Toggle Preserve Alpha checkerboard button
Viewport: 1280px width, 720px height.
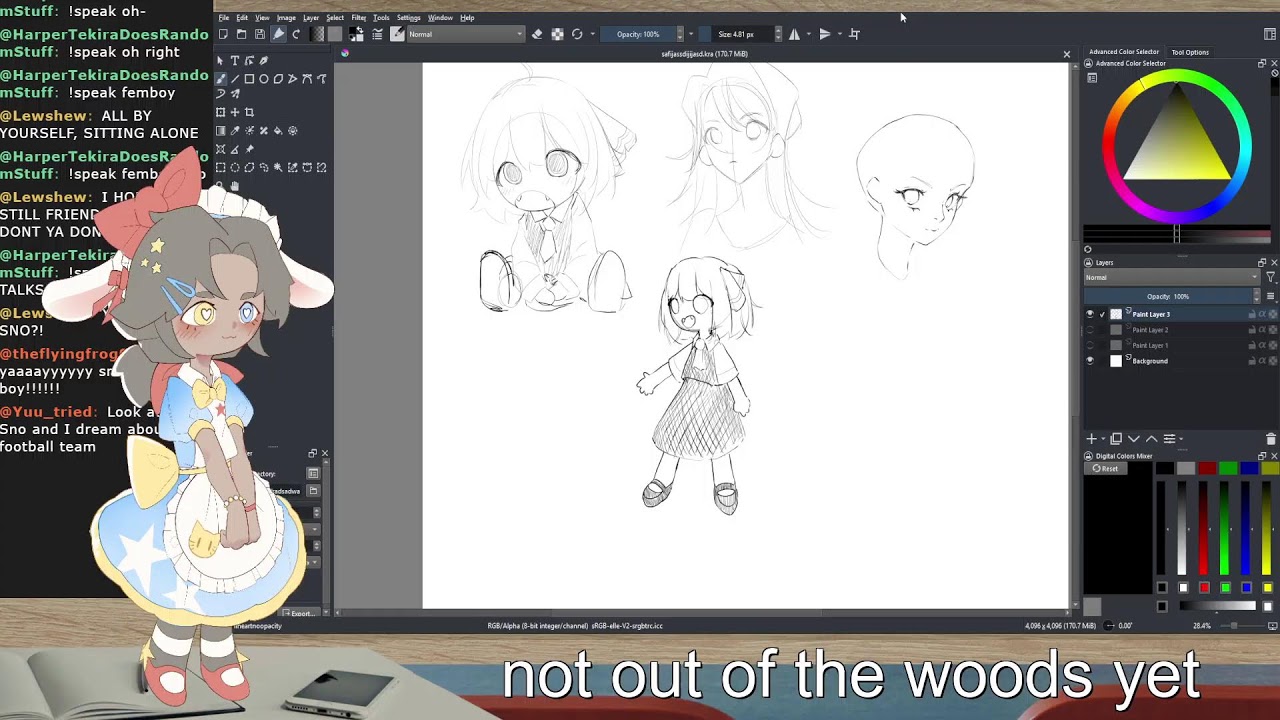tap(557, 34)
